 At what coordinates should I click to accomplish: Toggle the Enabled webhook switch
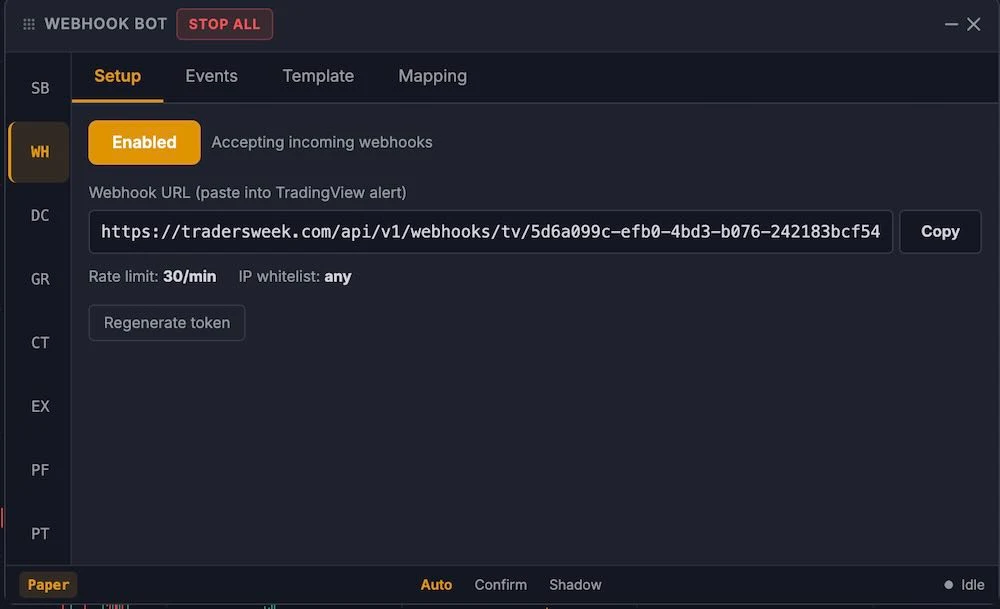click(x=144, y=142)
